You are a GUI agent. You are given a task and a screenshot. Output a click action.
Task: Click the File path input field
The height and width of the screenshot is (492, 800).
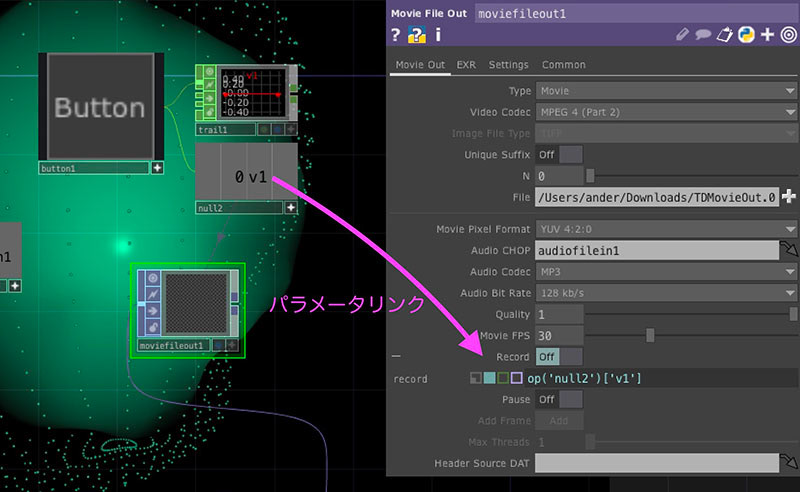657,197
